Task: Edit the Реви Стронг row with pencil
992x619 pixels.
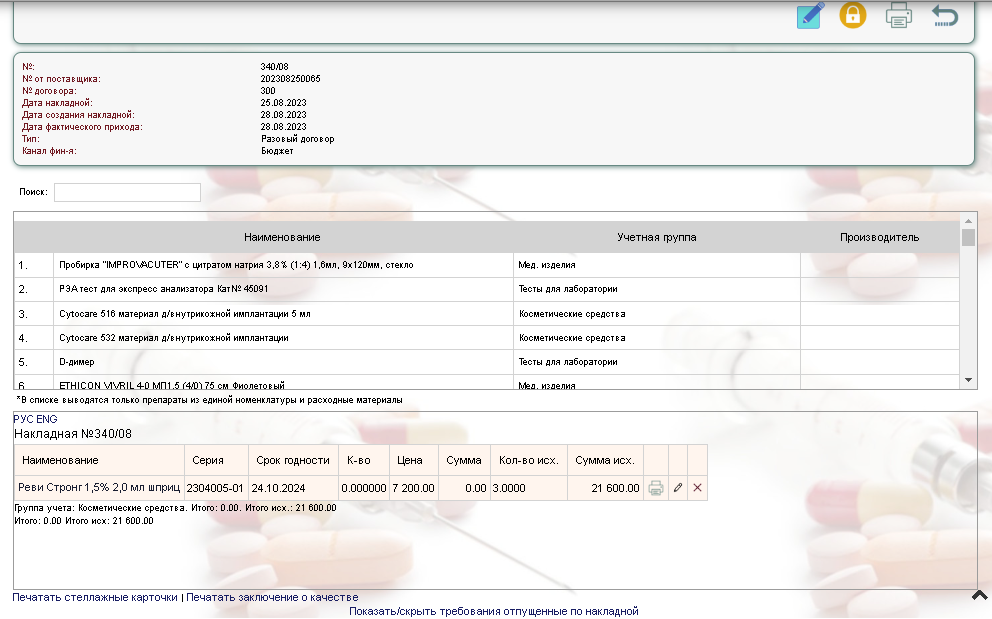Action: pos(678,488)
